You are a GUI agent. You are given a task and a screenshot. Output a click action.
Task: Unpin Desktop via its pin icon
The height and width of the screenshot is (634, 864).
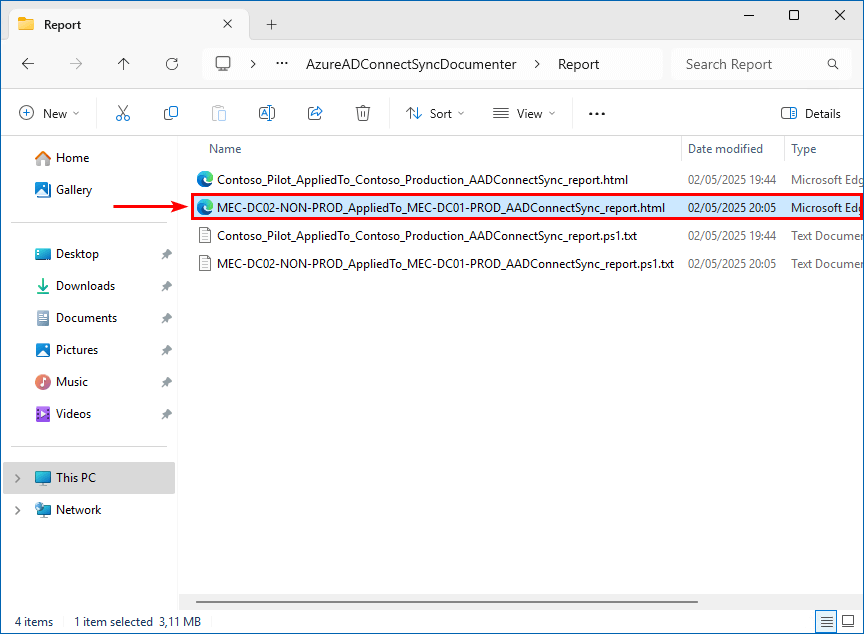point(166,254)
